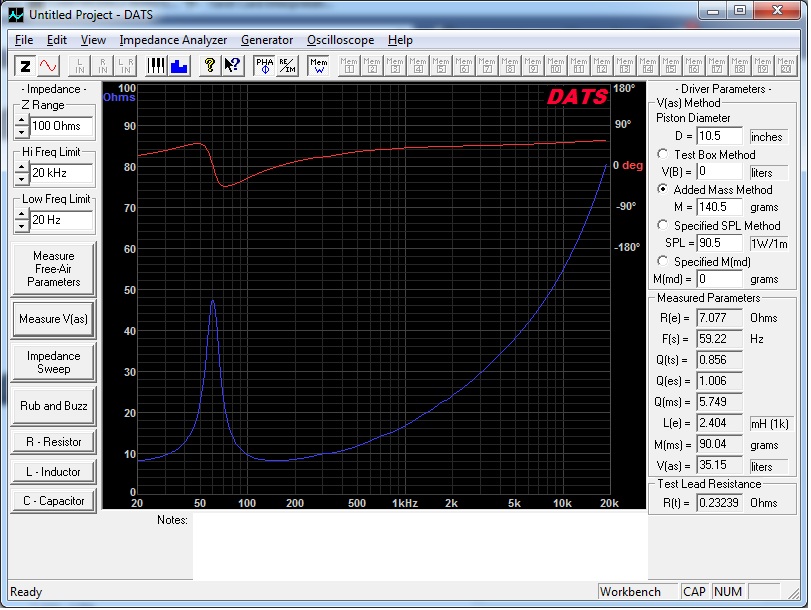
Task: Click the Test Lead Resistance R(t) field
Action: pyautogui.click(x=719, y=503)
